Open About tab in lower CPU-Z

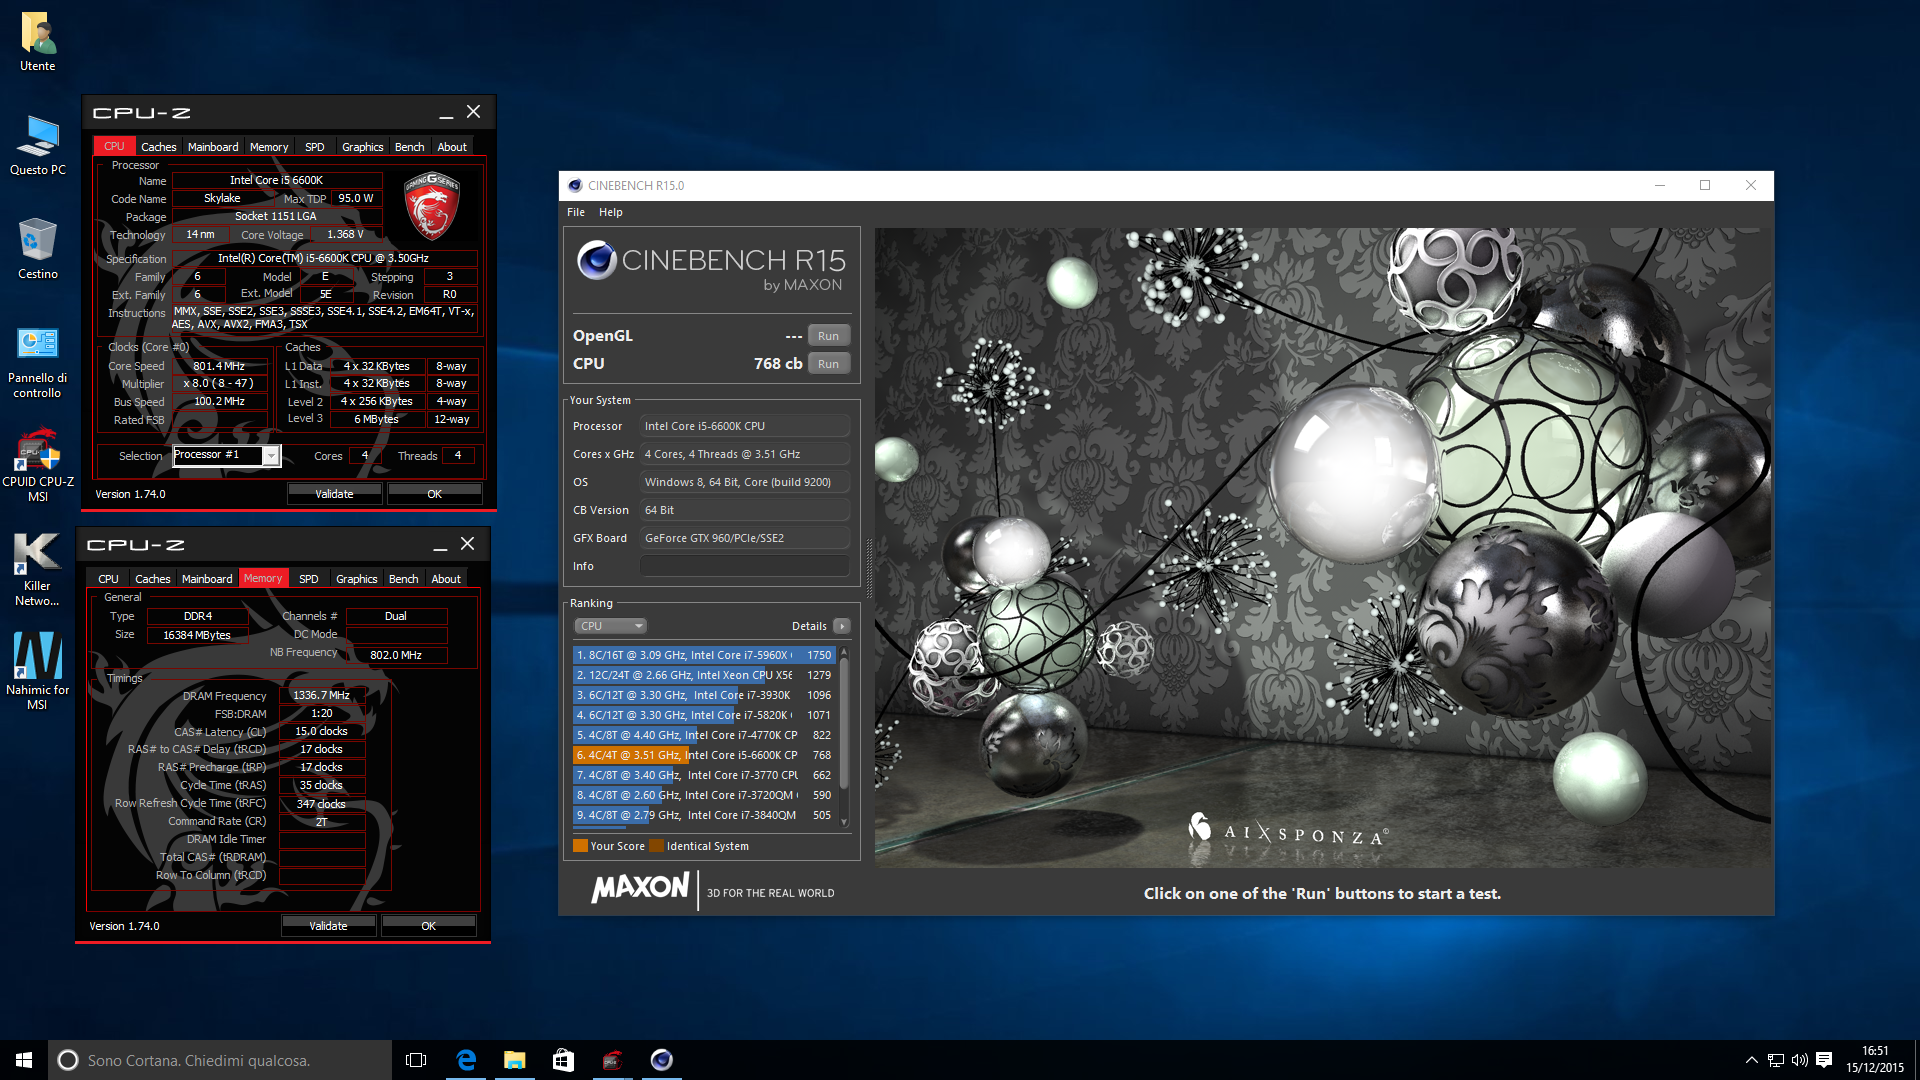[x=446, y=579]
